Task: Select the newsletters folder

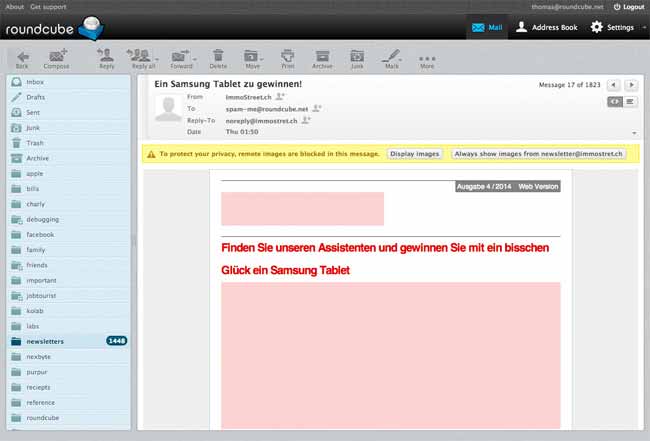Action: (68, 341)
